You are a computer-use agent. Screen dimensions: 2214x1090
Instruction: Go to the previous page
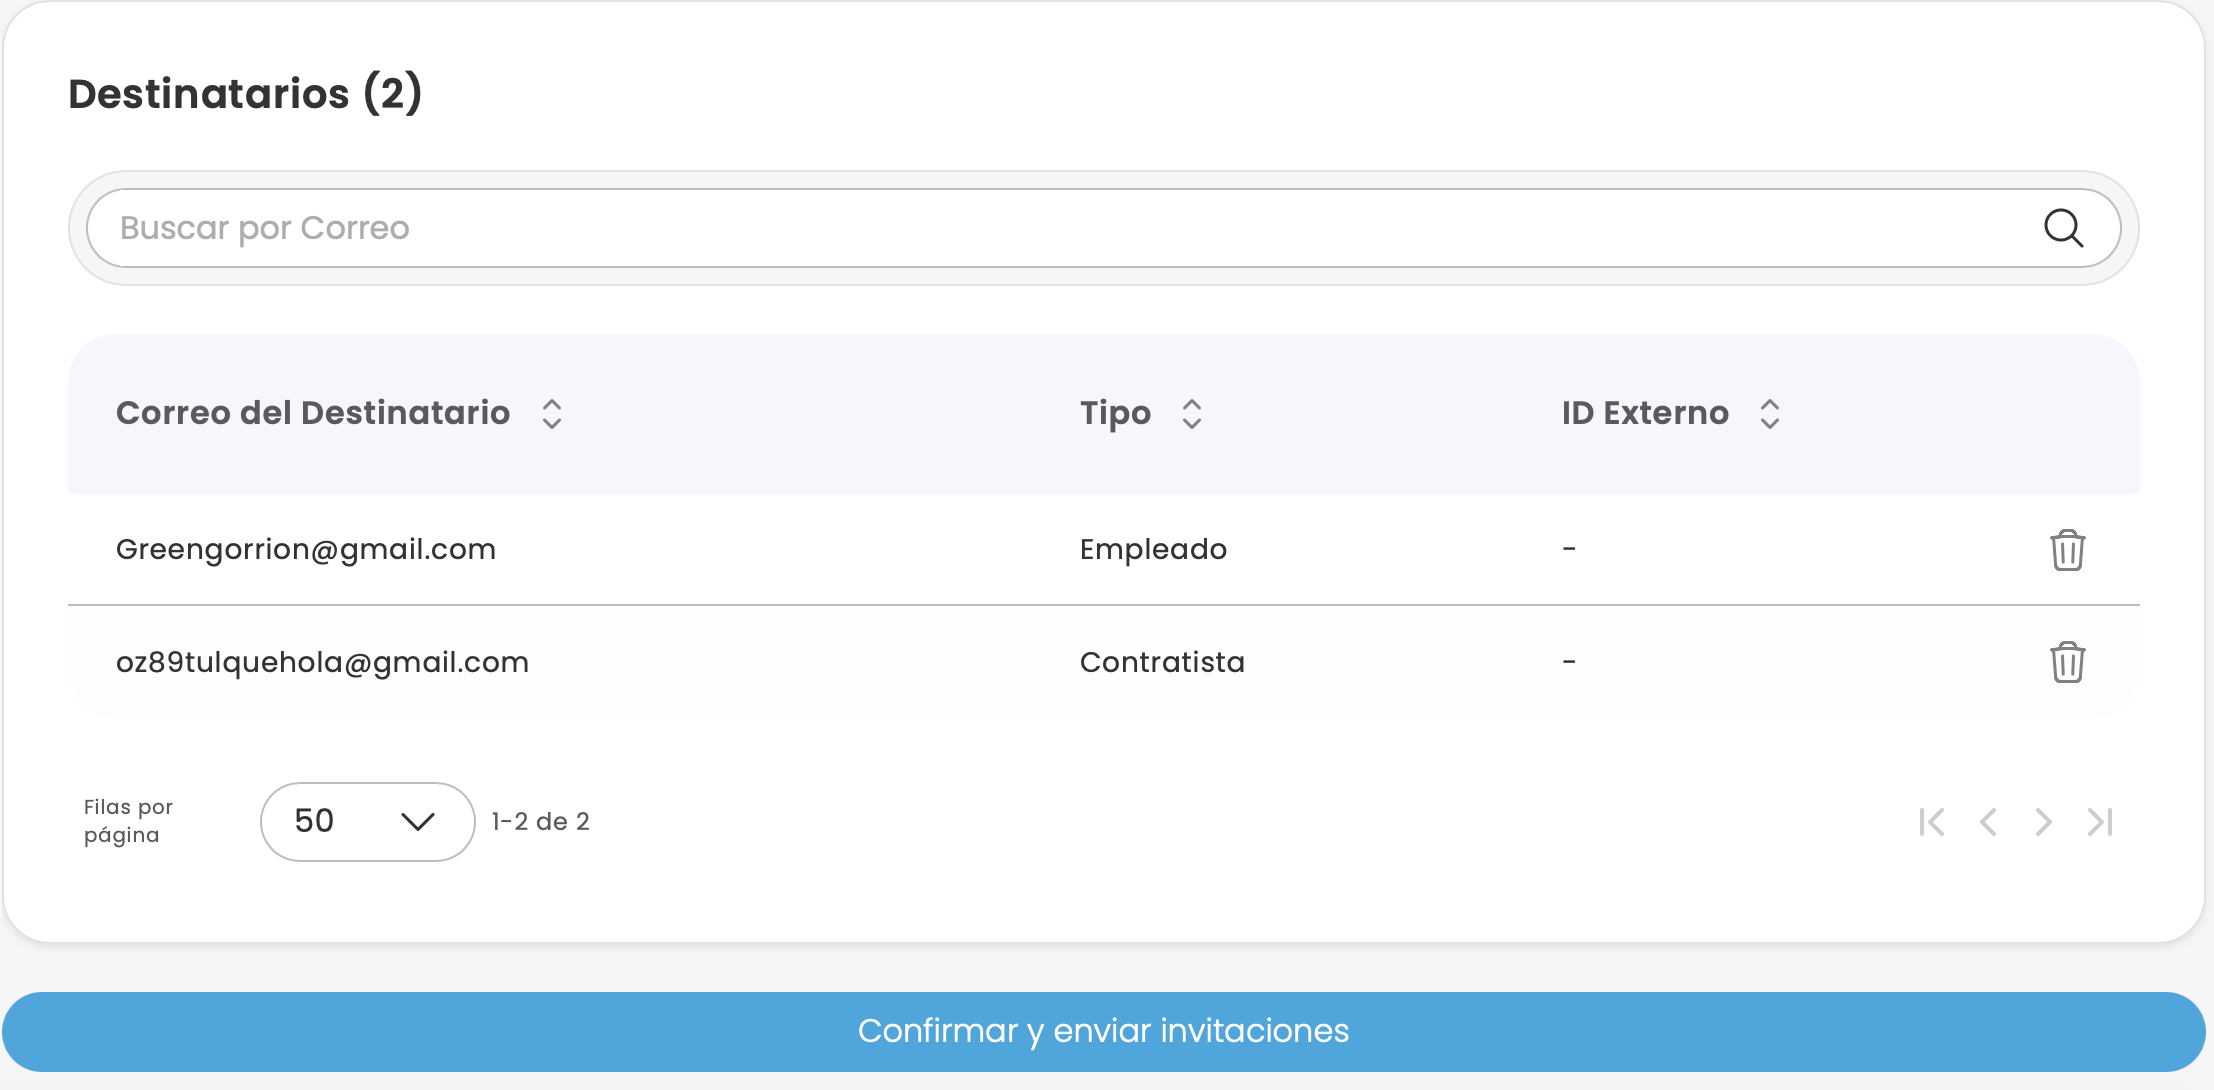(1988, 822)
